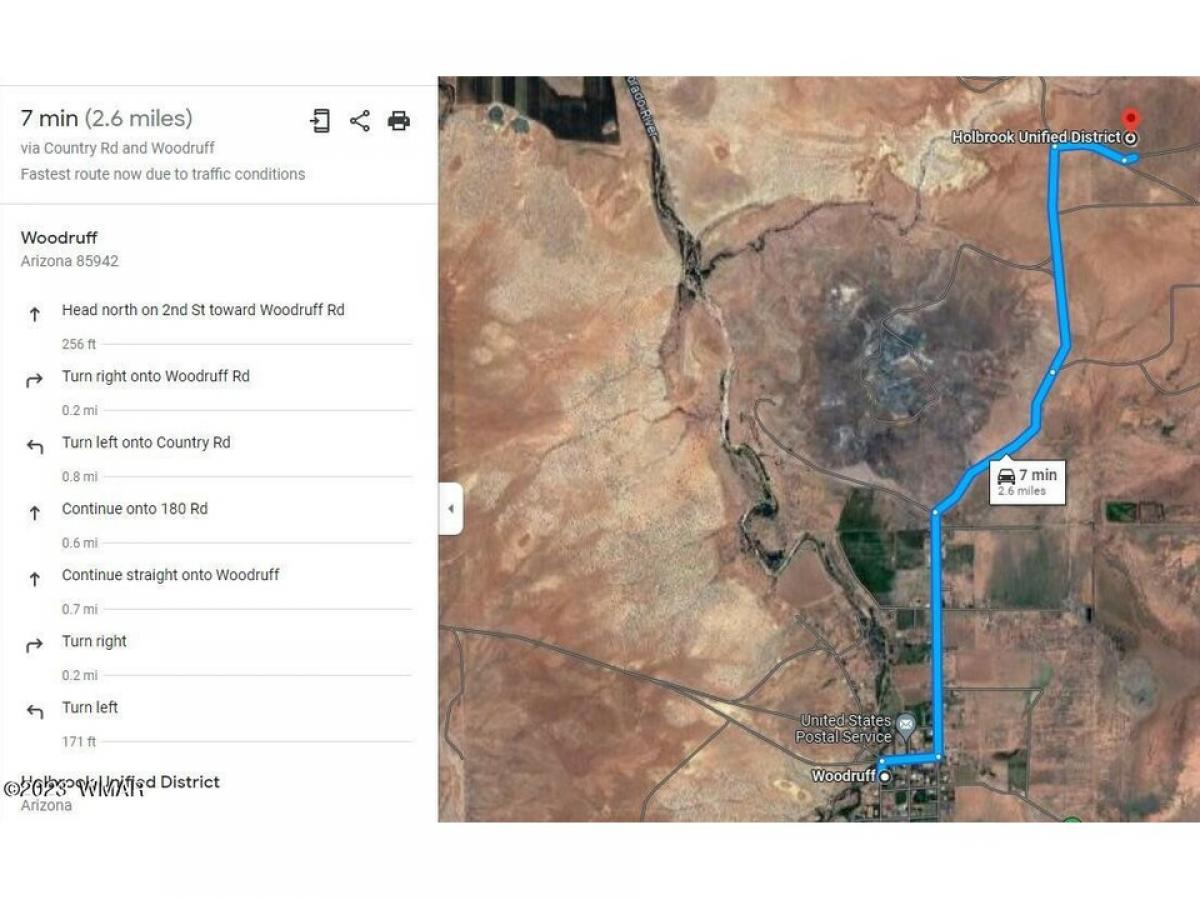Click the 7 min route summary heading

[x=106, y=118]
